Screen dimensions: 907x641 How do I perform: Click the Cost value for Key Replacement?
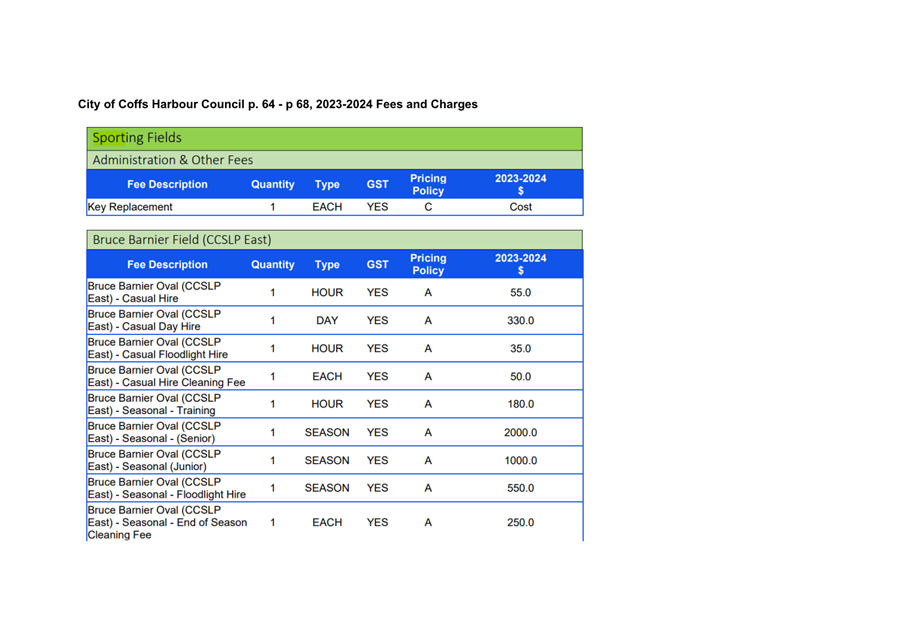pos(521,207)
